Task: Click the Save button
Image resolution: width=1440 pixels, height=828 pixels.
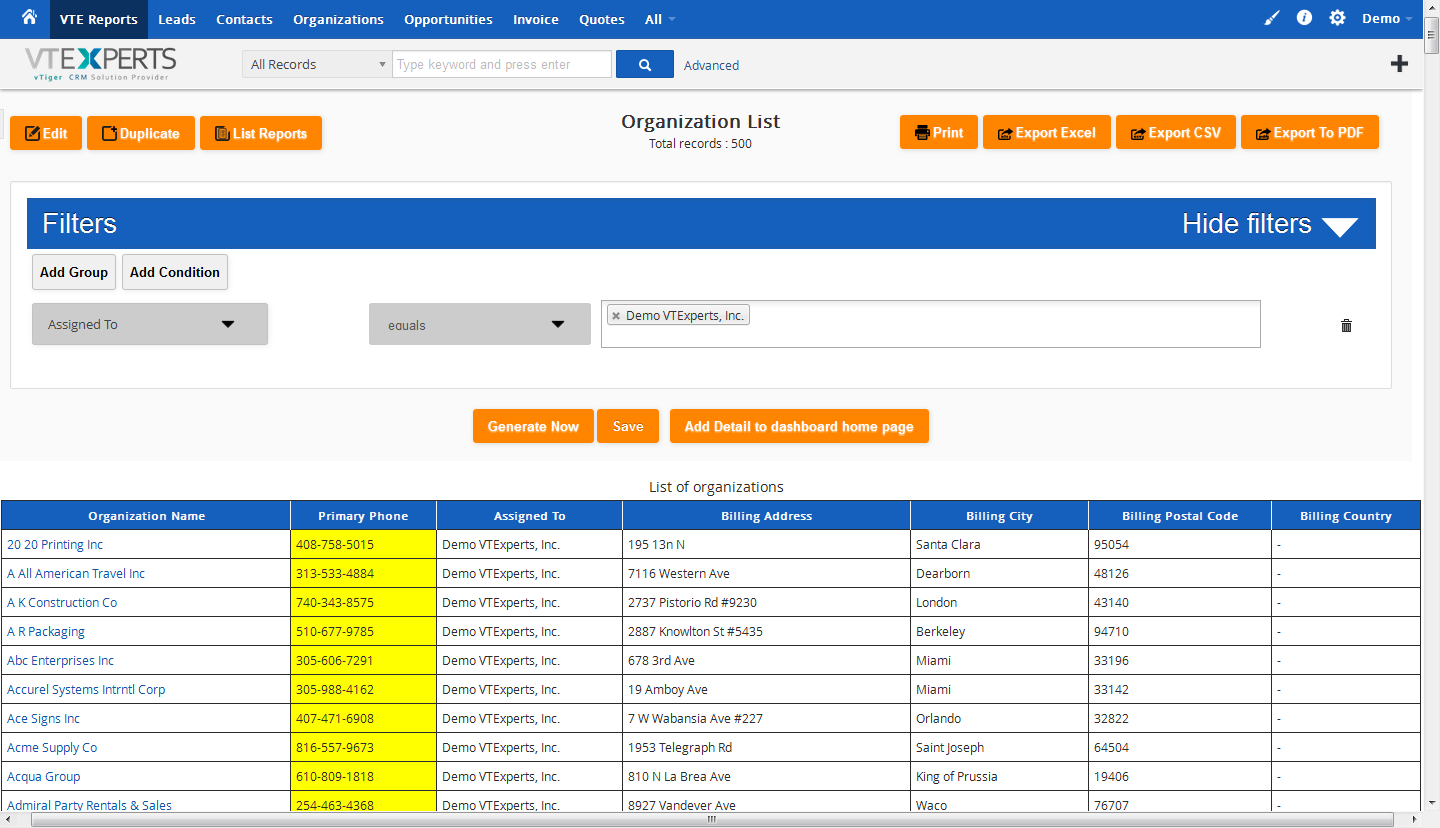Action: 628,426
